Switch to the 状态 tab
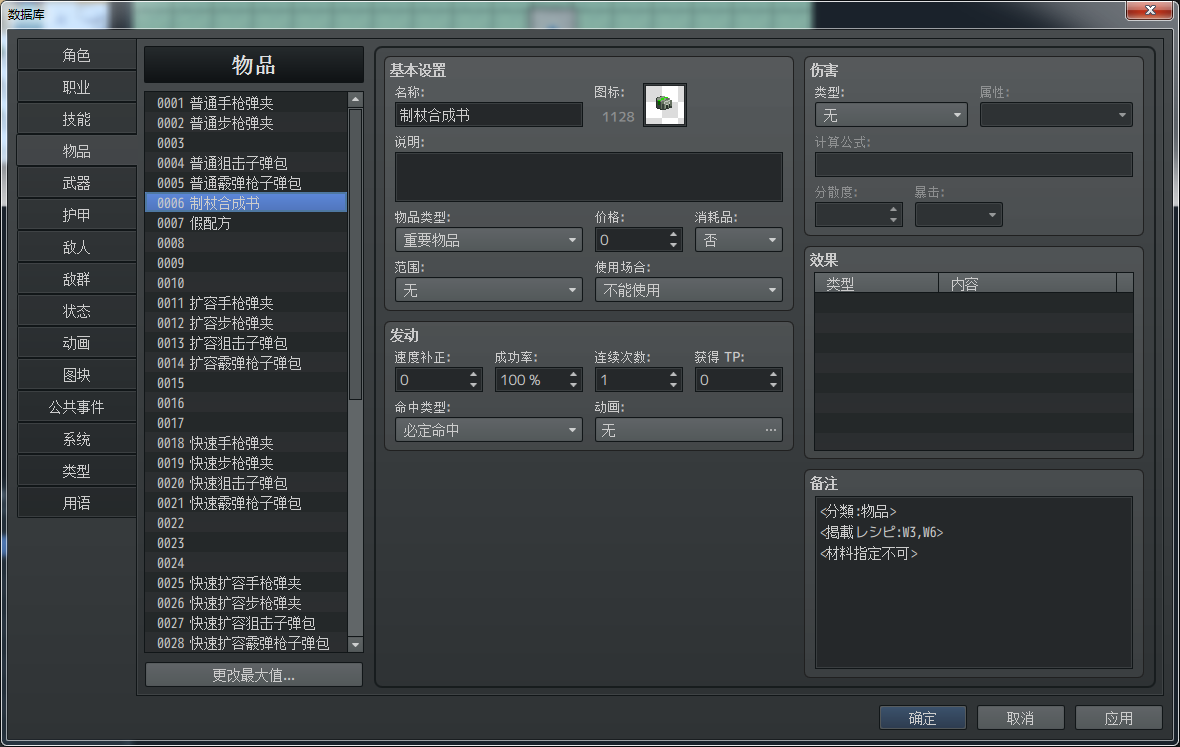This screenshot has height=747, width=1180. [x=77, y=311]
